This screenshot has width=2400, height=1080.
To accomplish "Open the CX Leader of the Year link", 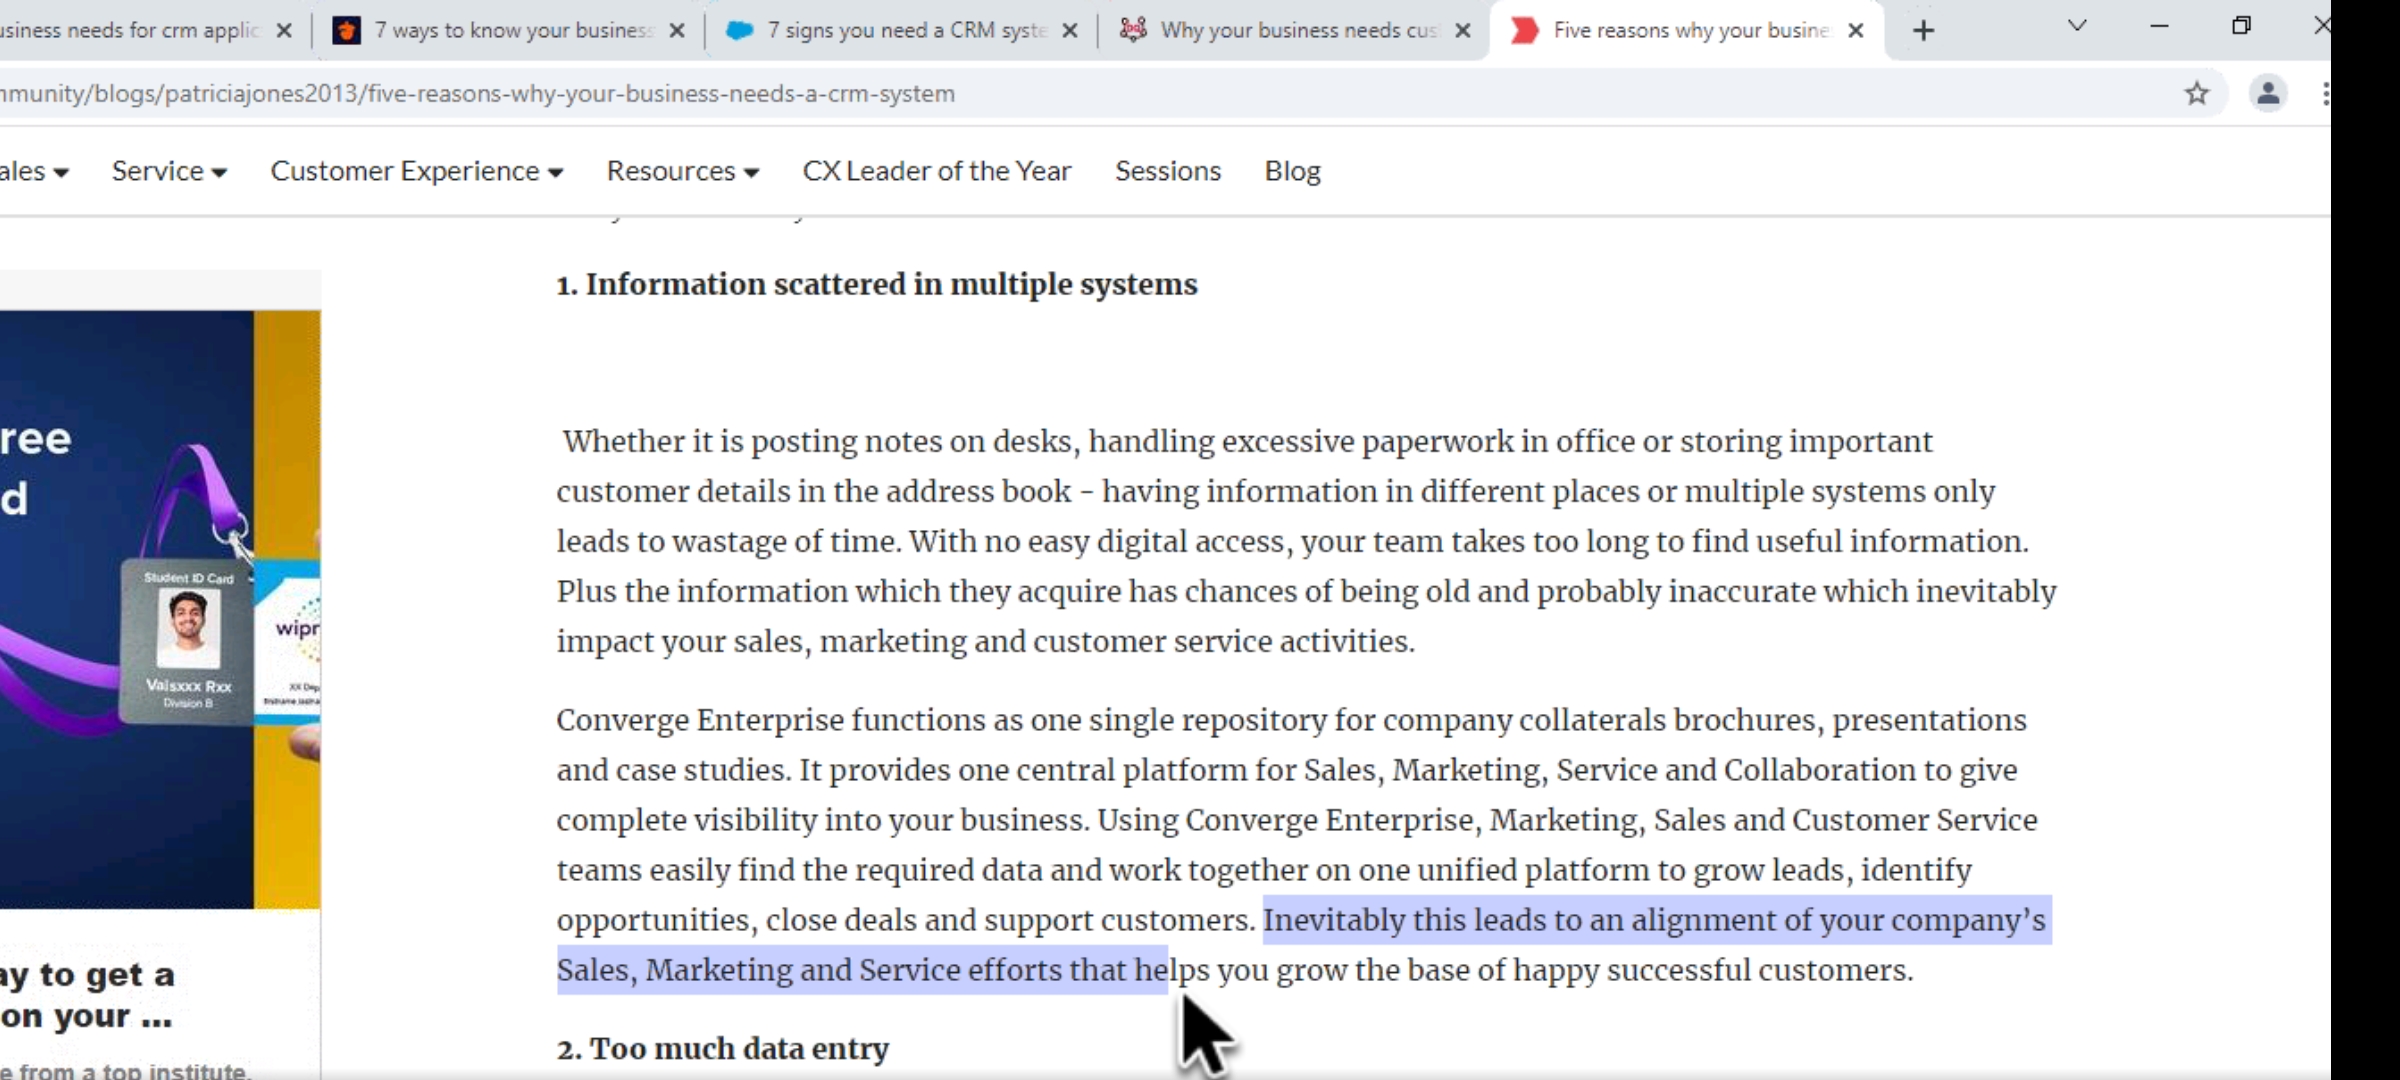I will click(936, 172).
